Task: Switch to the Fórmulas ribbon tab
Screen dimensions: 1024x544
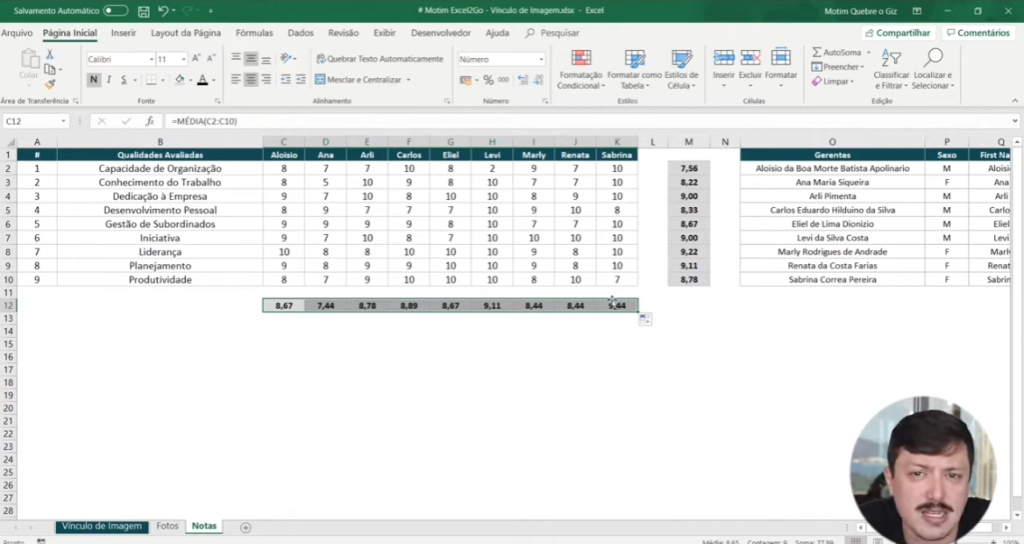Action: 254,33
